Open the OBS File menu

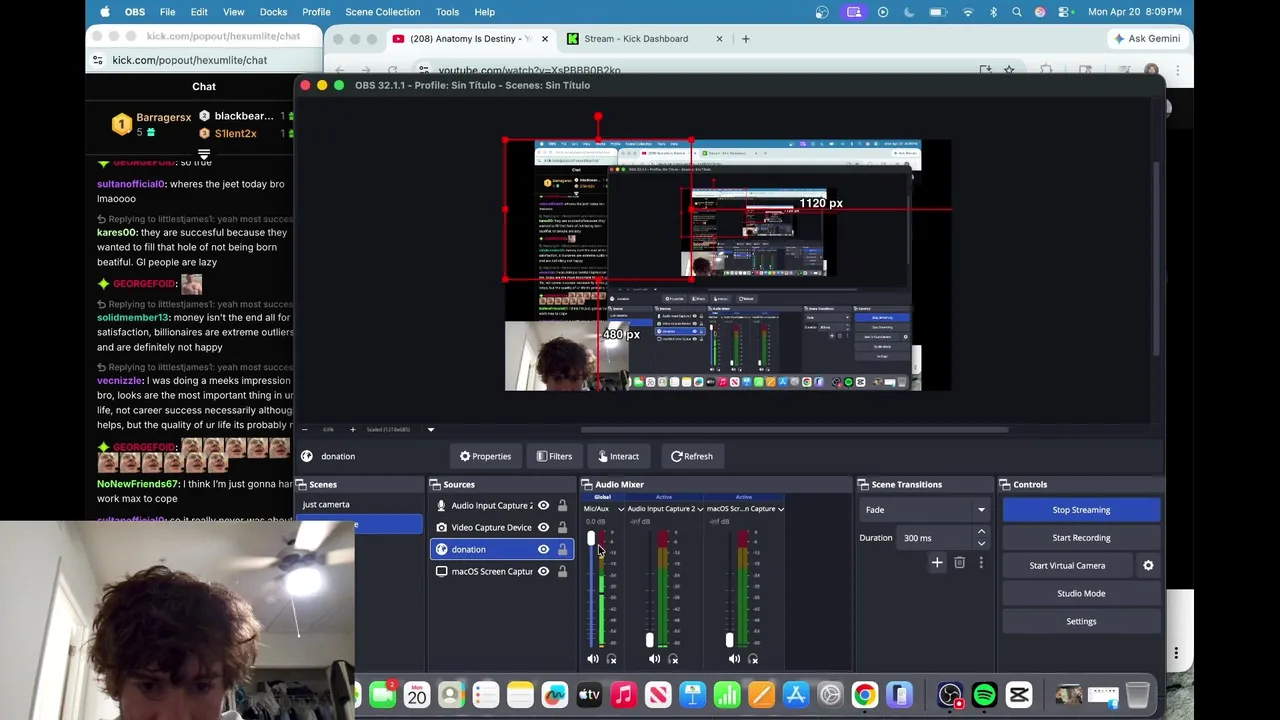click(x=167, y=12)
